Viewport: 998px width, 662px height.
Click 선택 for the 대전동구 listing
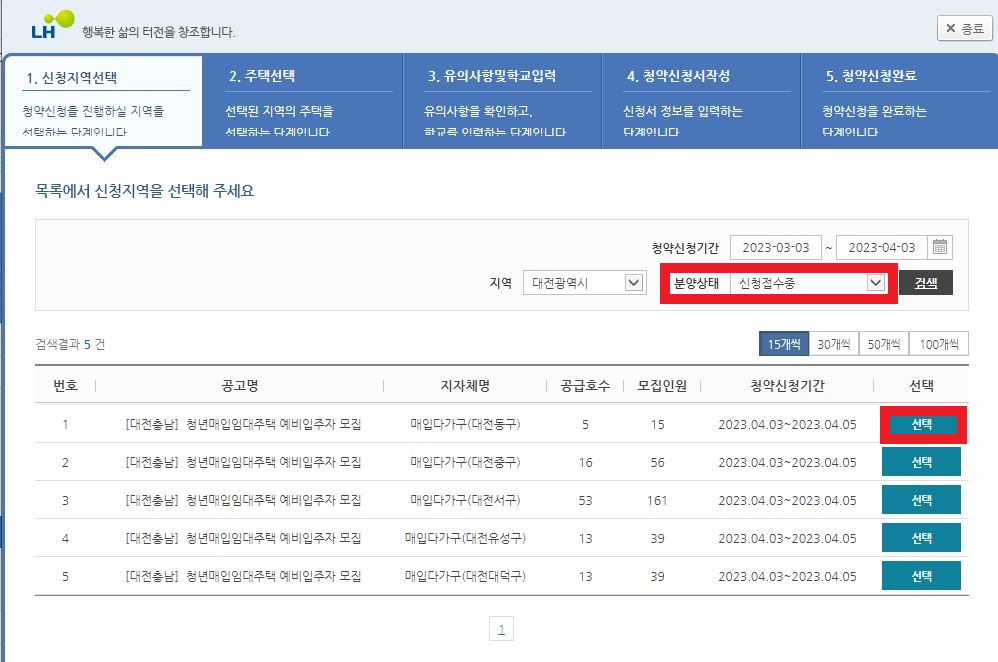tap(921, 425)
